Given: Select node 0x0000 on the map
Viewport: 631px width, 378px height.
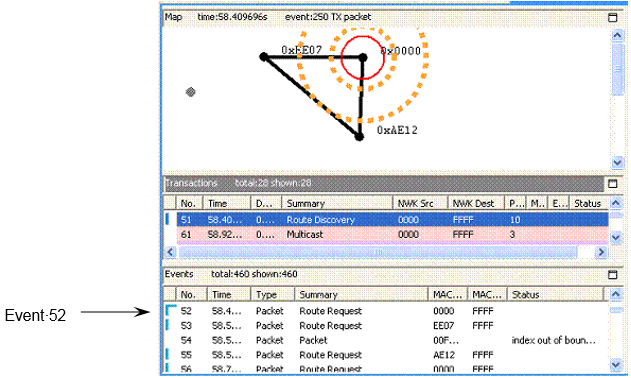Looking at the screenshot, I should (x=363, y=58).
